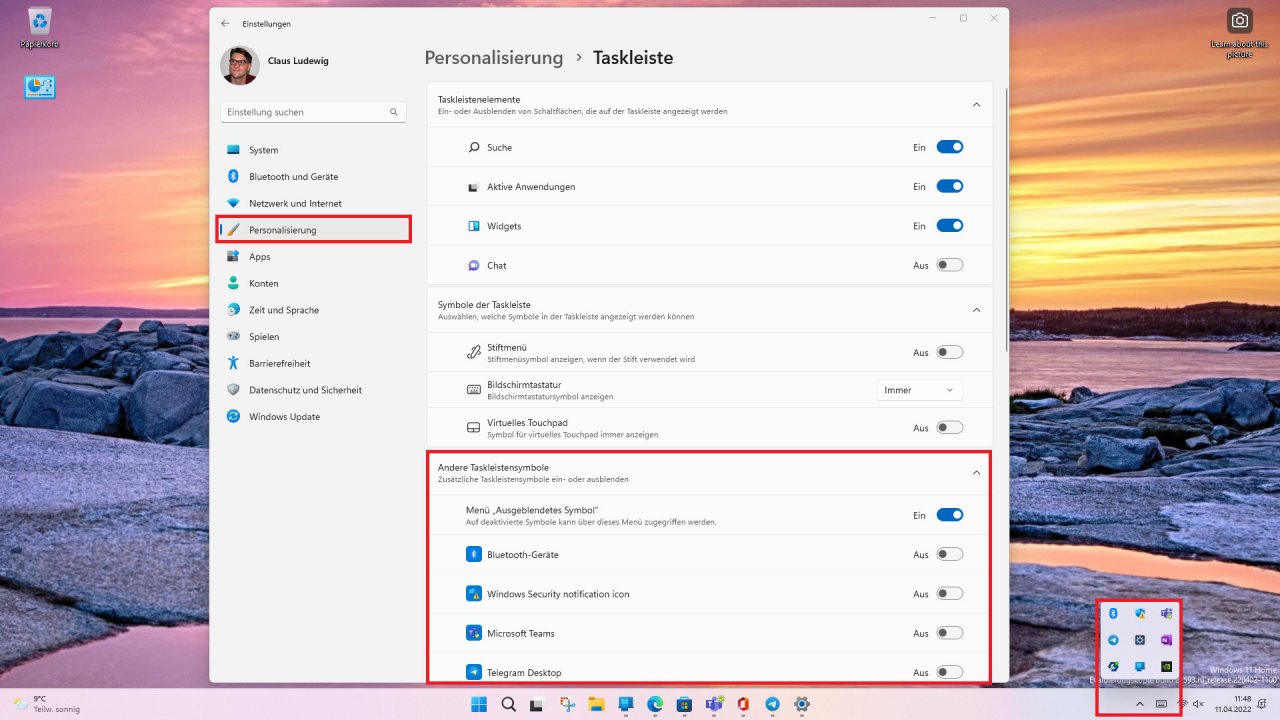Screen dimensions: 1280x720
Task: Open Microsoft Edge from the taskbar
Action: (x=655, y=704)
